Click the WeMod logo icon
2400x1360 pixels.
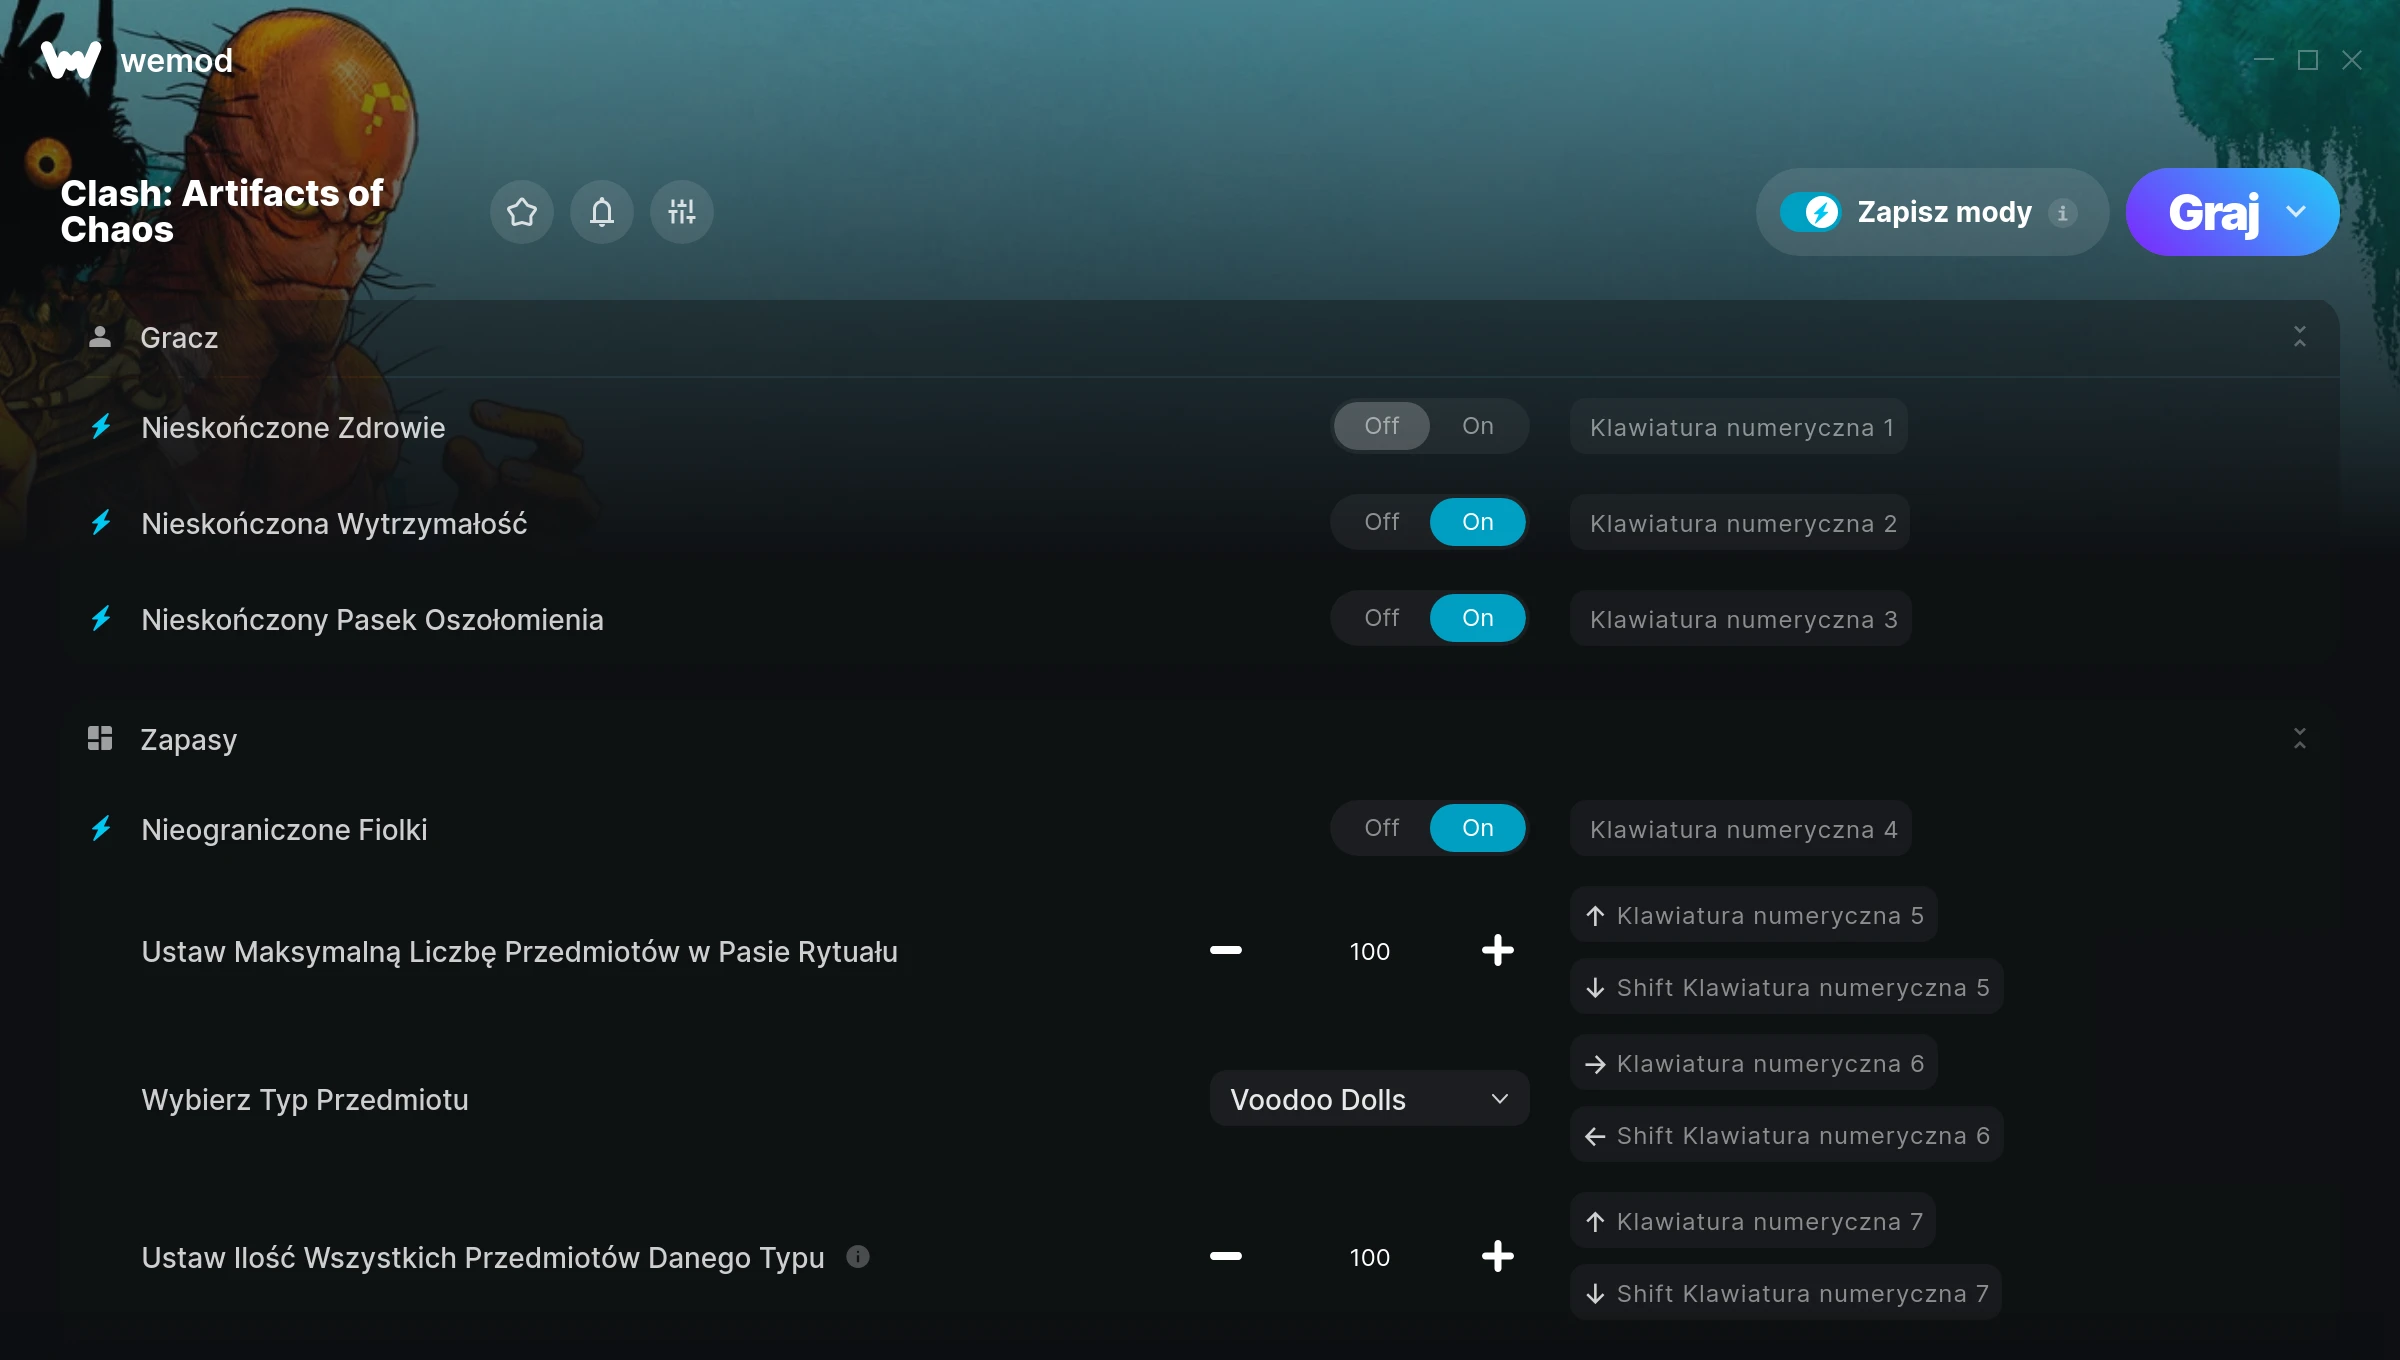71,60
